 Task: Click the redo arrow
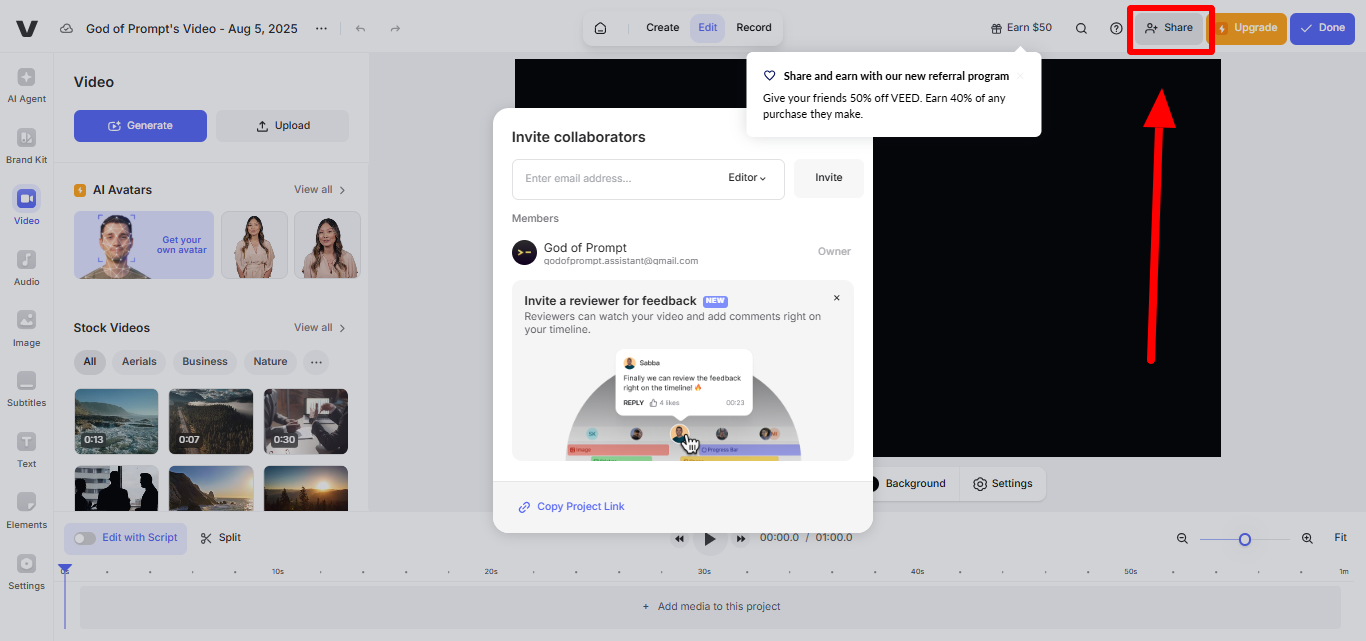pyautogui.click(x=395, y=29)
